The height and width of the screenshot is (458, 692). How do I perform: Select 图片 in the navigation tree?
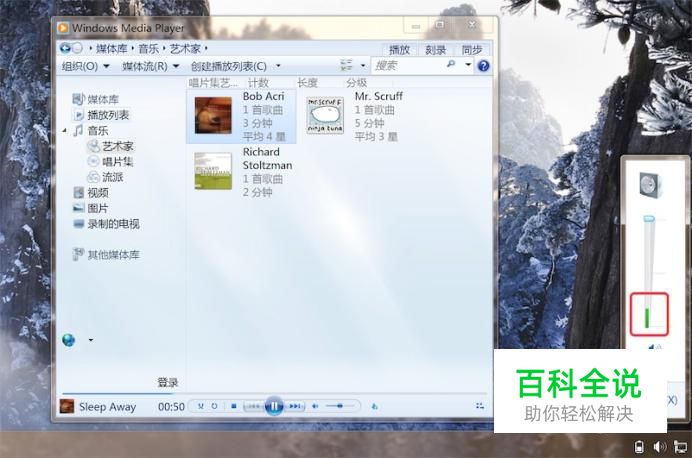click(91, 208)
